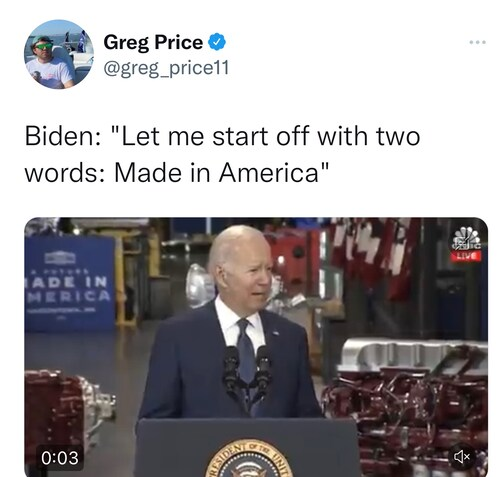Open the three-dot more options menu
500x477 pixels.
tap(477, 42)
